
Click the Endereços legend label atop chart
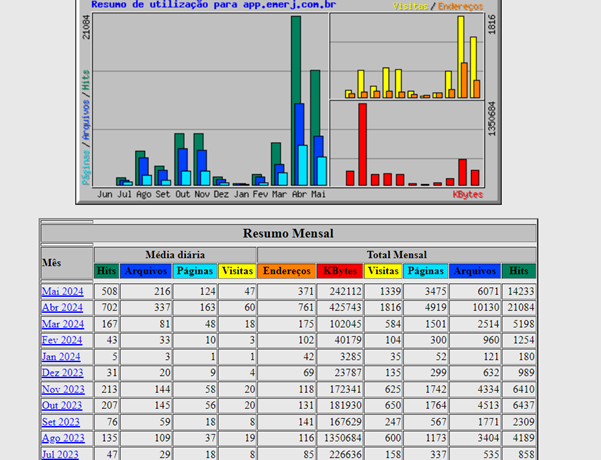[x=460, y=6]
